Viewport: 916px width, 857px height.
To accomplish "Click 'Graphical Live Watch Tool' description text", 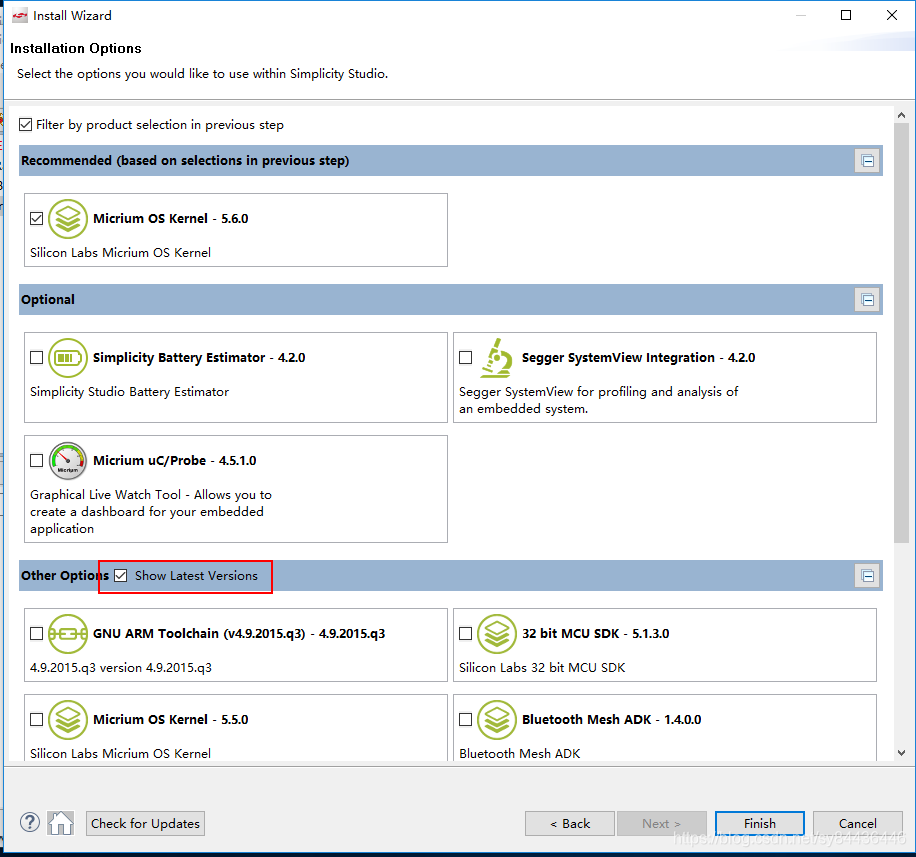I will pyautogui.click(x=151, y=511).
